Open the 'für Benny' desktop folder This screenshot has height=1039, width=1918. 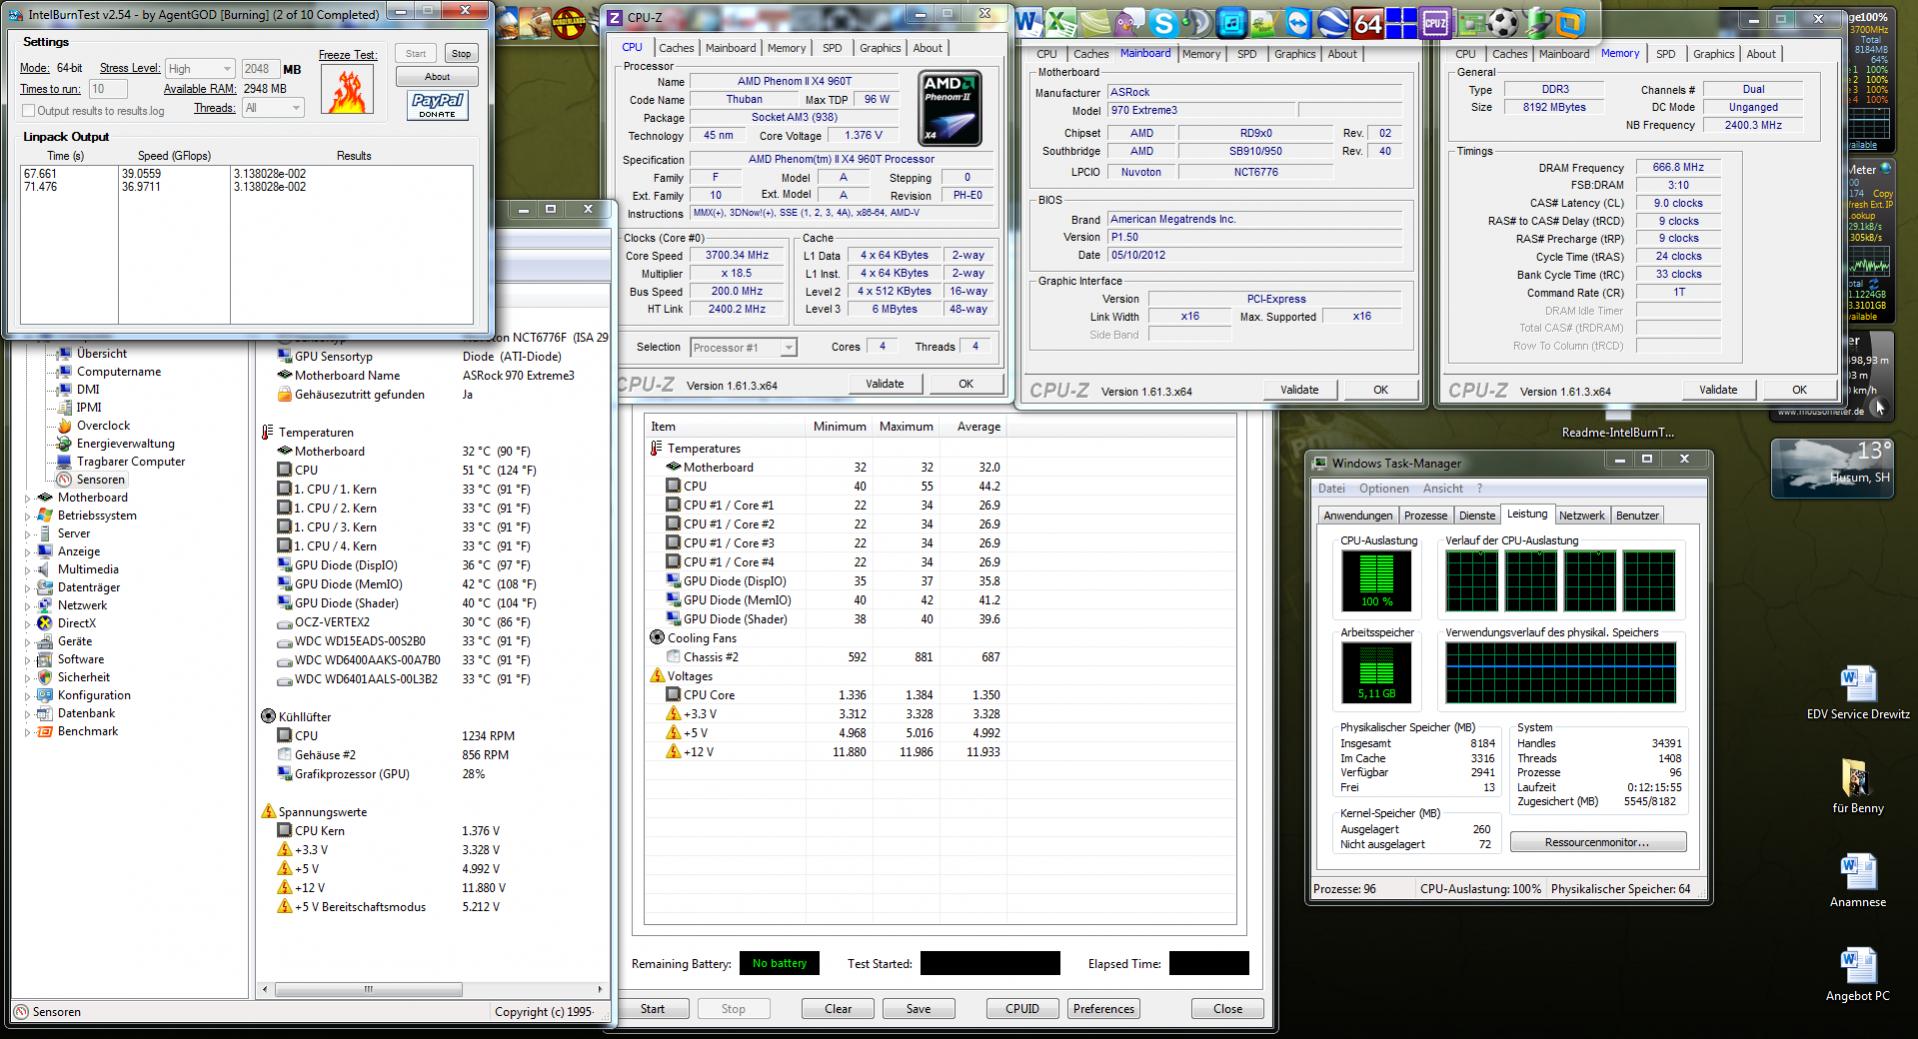(1858, 786)
